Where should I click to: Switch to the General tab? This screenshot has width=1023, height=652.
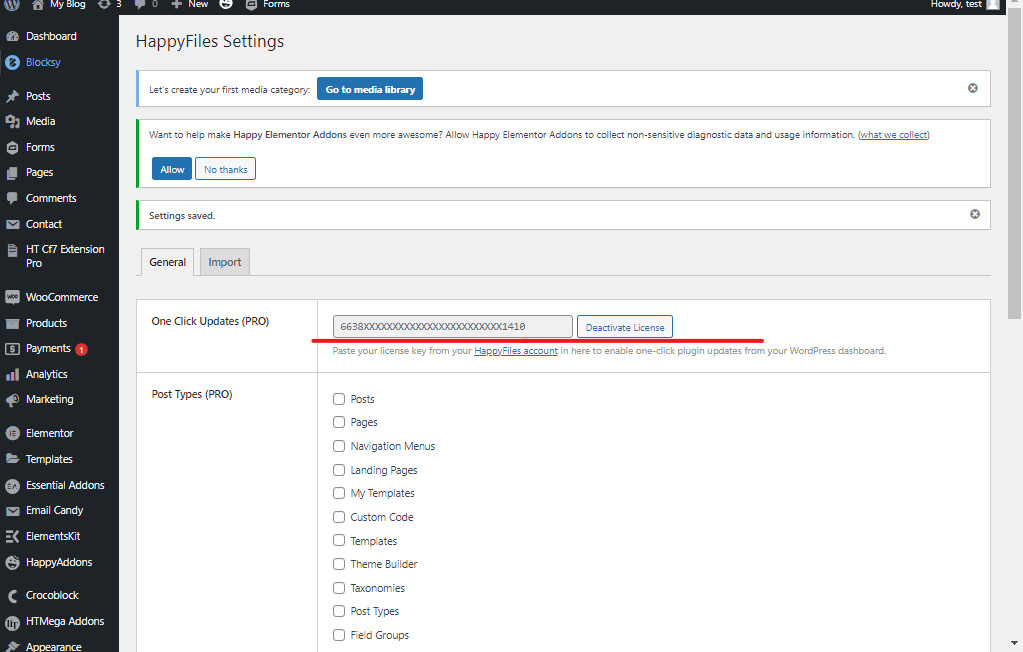pos(168,262)
